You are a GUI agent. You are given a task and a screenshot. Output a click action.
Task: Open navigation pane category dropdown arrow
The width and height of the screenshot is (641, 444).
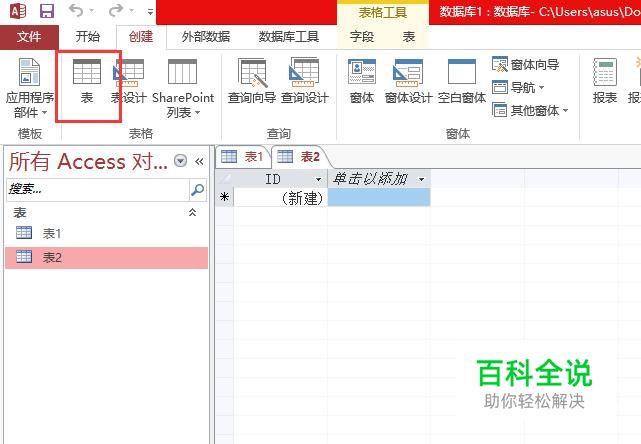point(180,161)
